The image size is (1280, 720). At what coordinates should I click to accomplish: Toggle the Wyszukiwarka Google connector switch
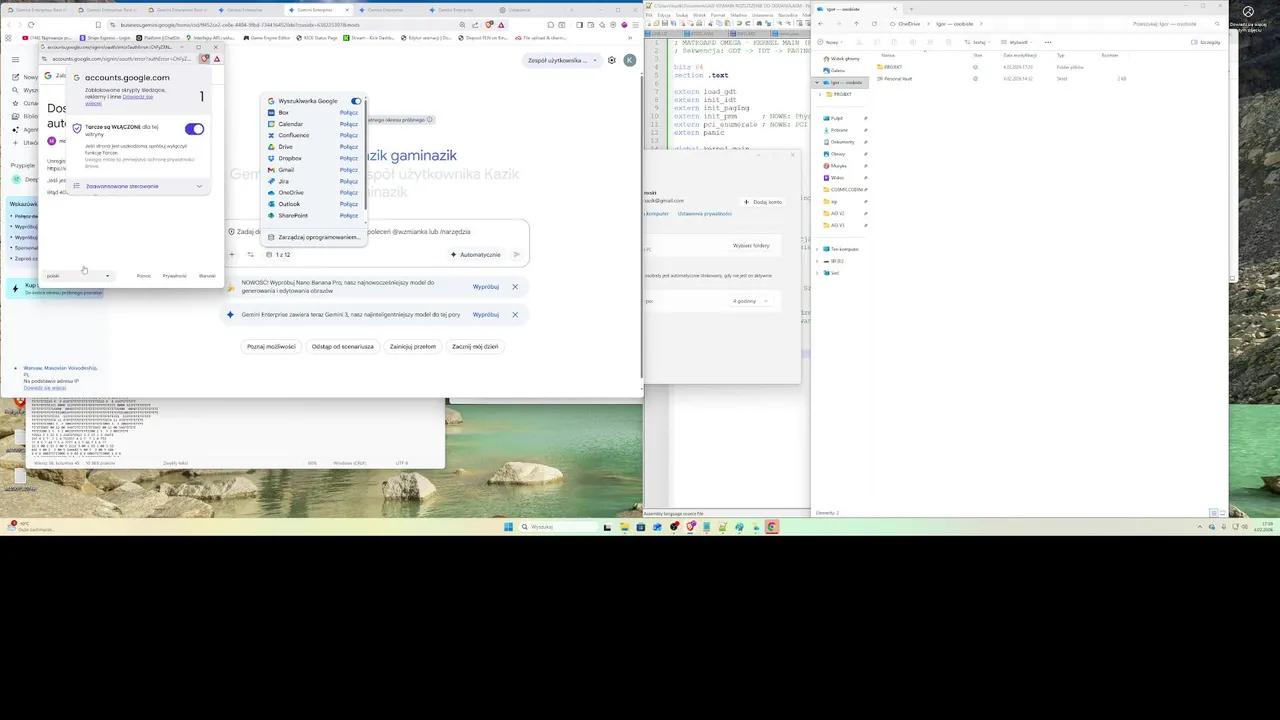click(356, 101)
